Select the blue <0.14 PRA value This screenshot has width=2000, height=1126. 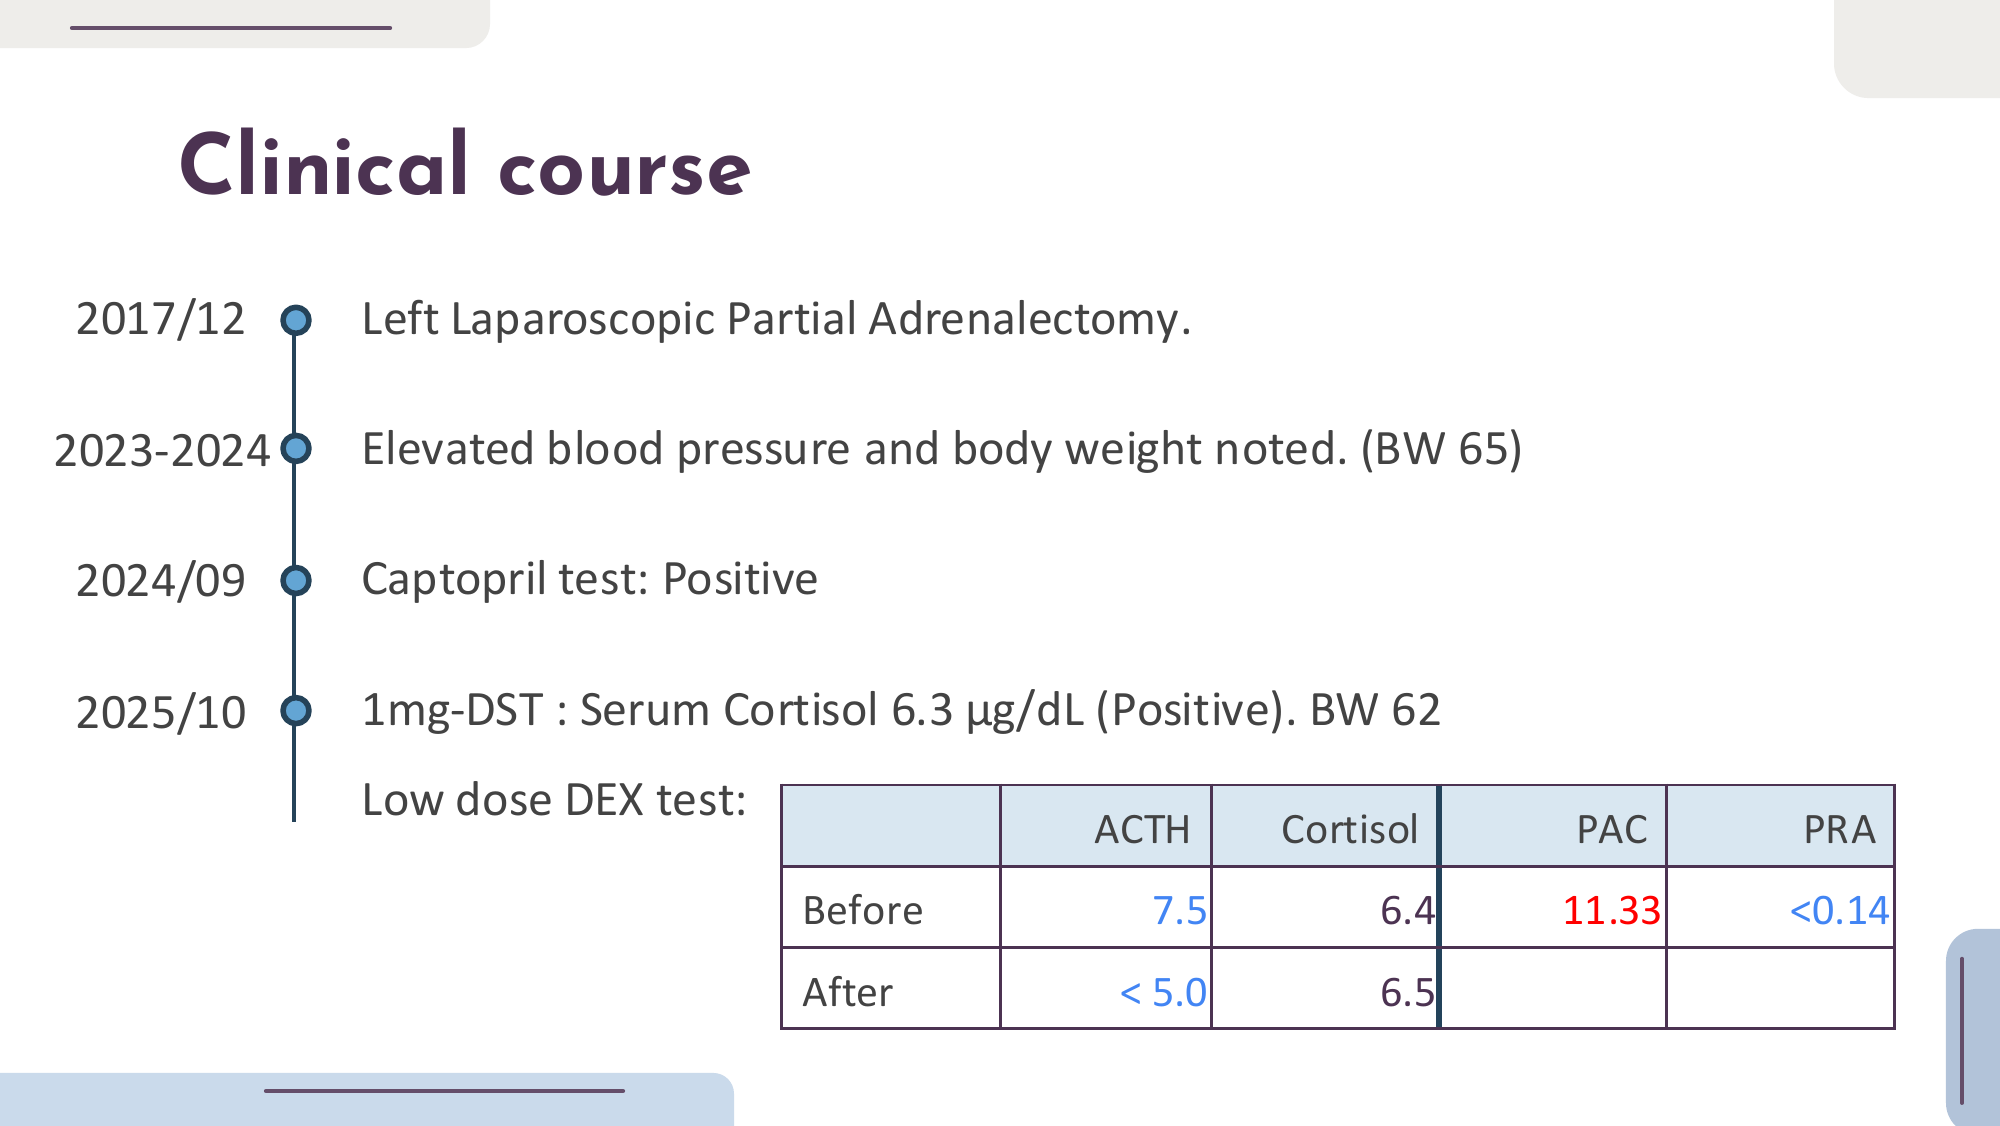tap(1838, 911)
